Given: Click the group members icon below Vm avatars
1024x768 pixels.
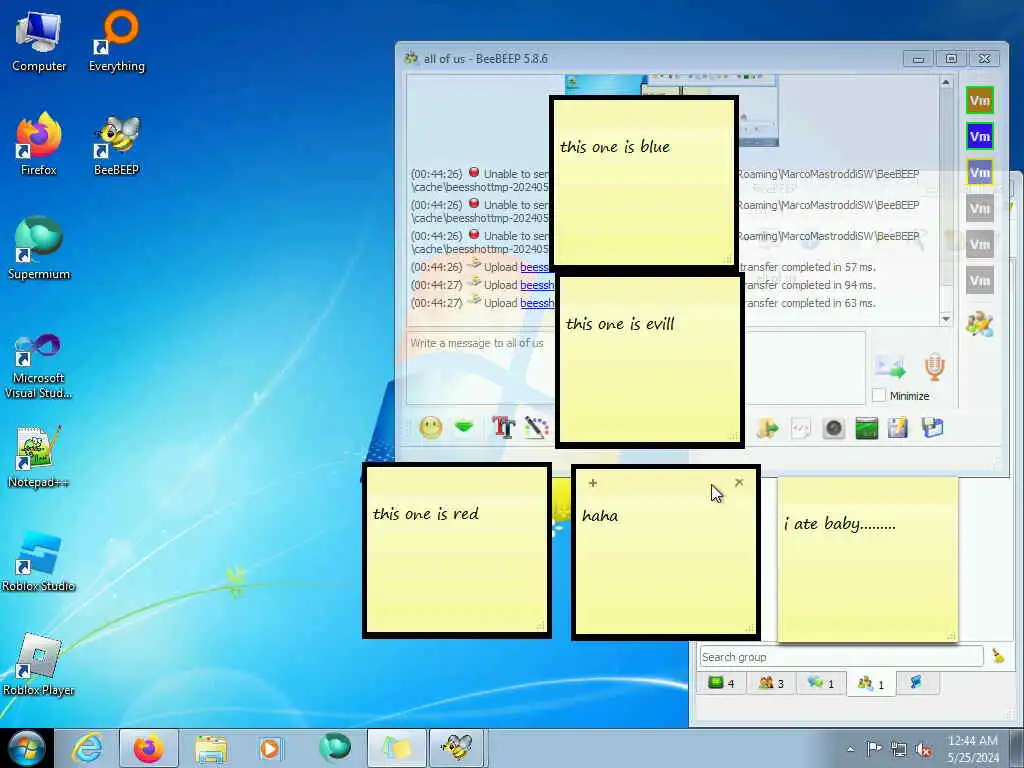Looking at the screenshot, I should pos(980,323).
